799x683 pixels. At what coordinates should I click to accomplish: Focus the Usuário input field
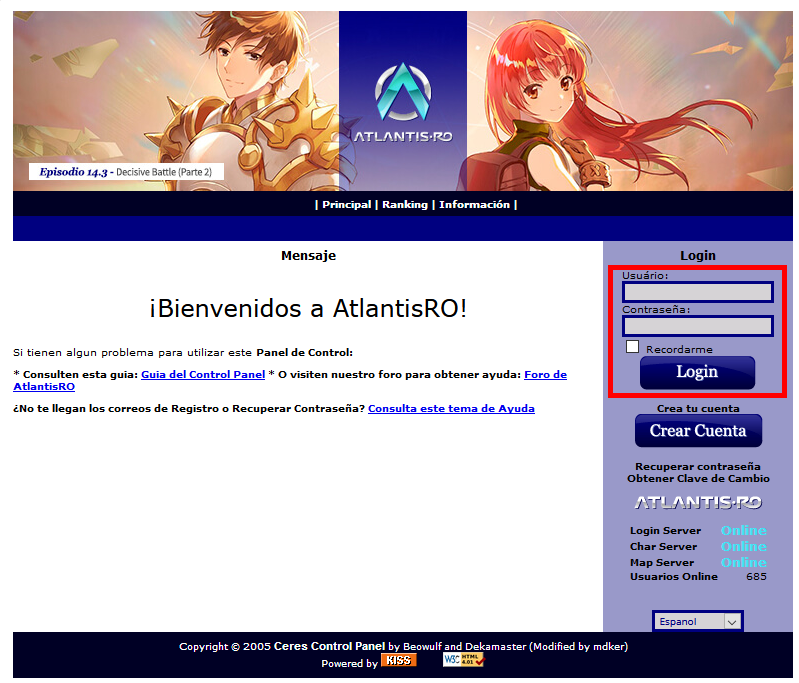tap(698, 292)
